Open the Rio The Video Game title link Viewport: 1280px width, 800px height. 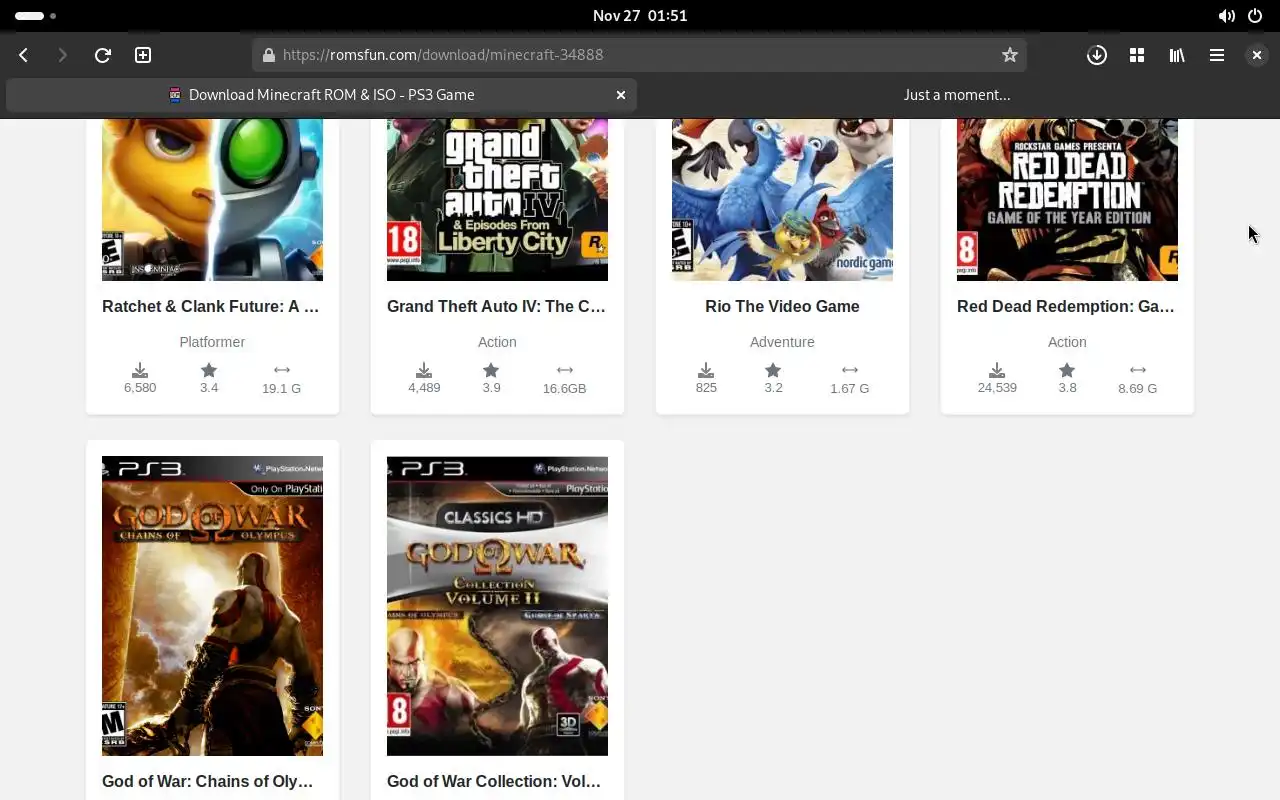782,306
